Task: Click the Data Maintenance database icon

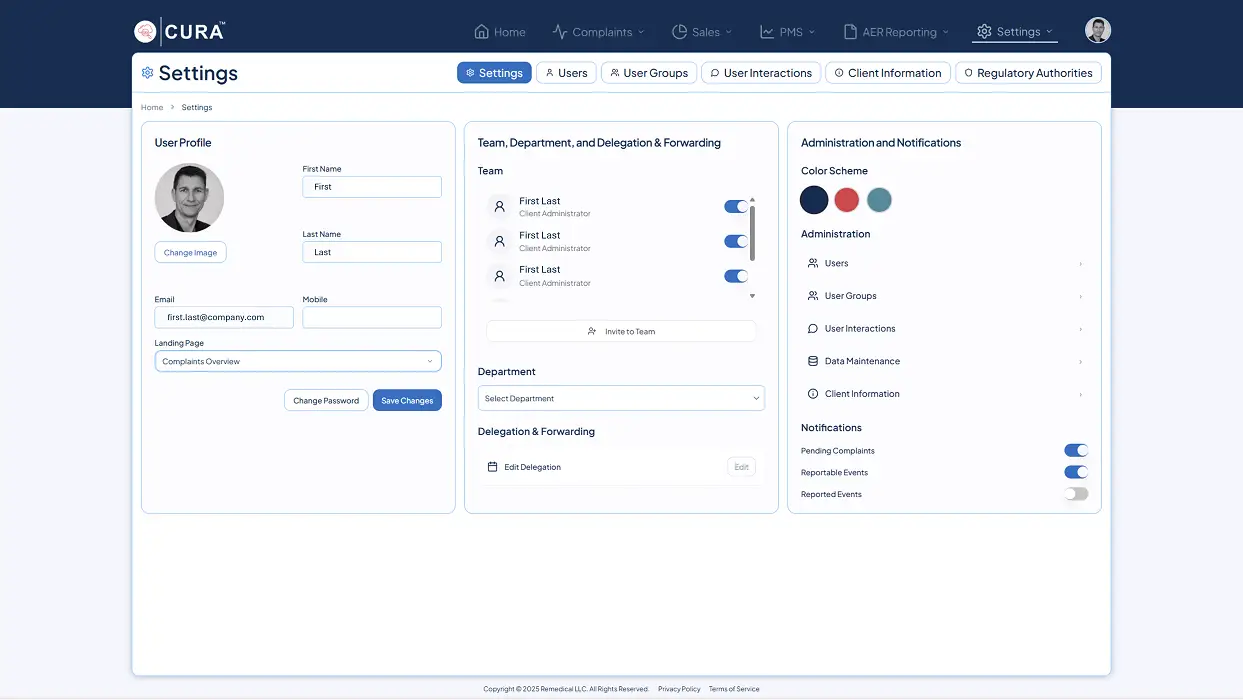Action: pos(813,361)
